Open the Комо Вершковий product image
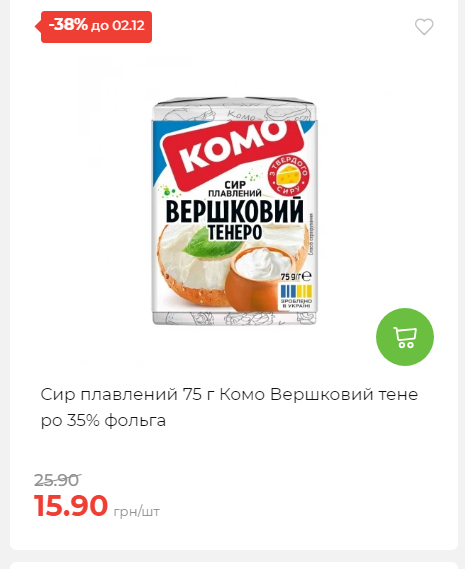Image resolution: width=465 pixels, height=569 pixels. (x=234, y=210)
